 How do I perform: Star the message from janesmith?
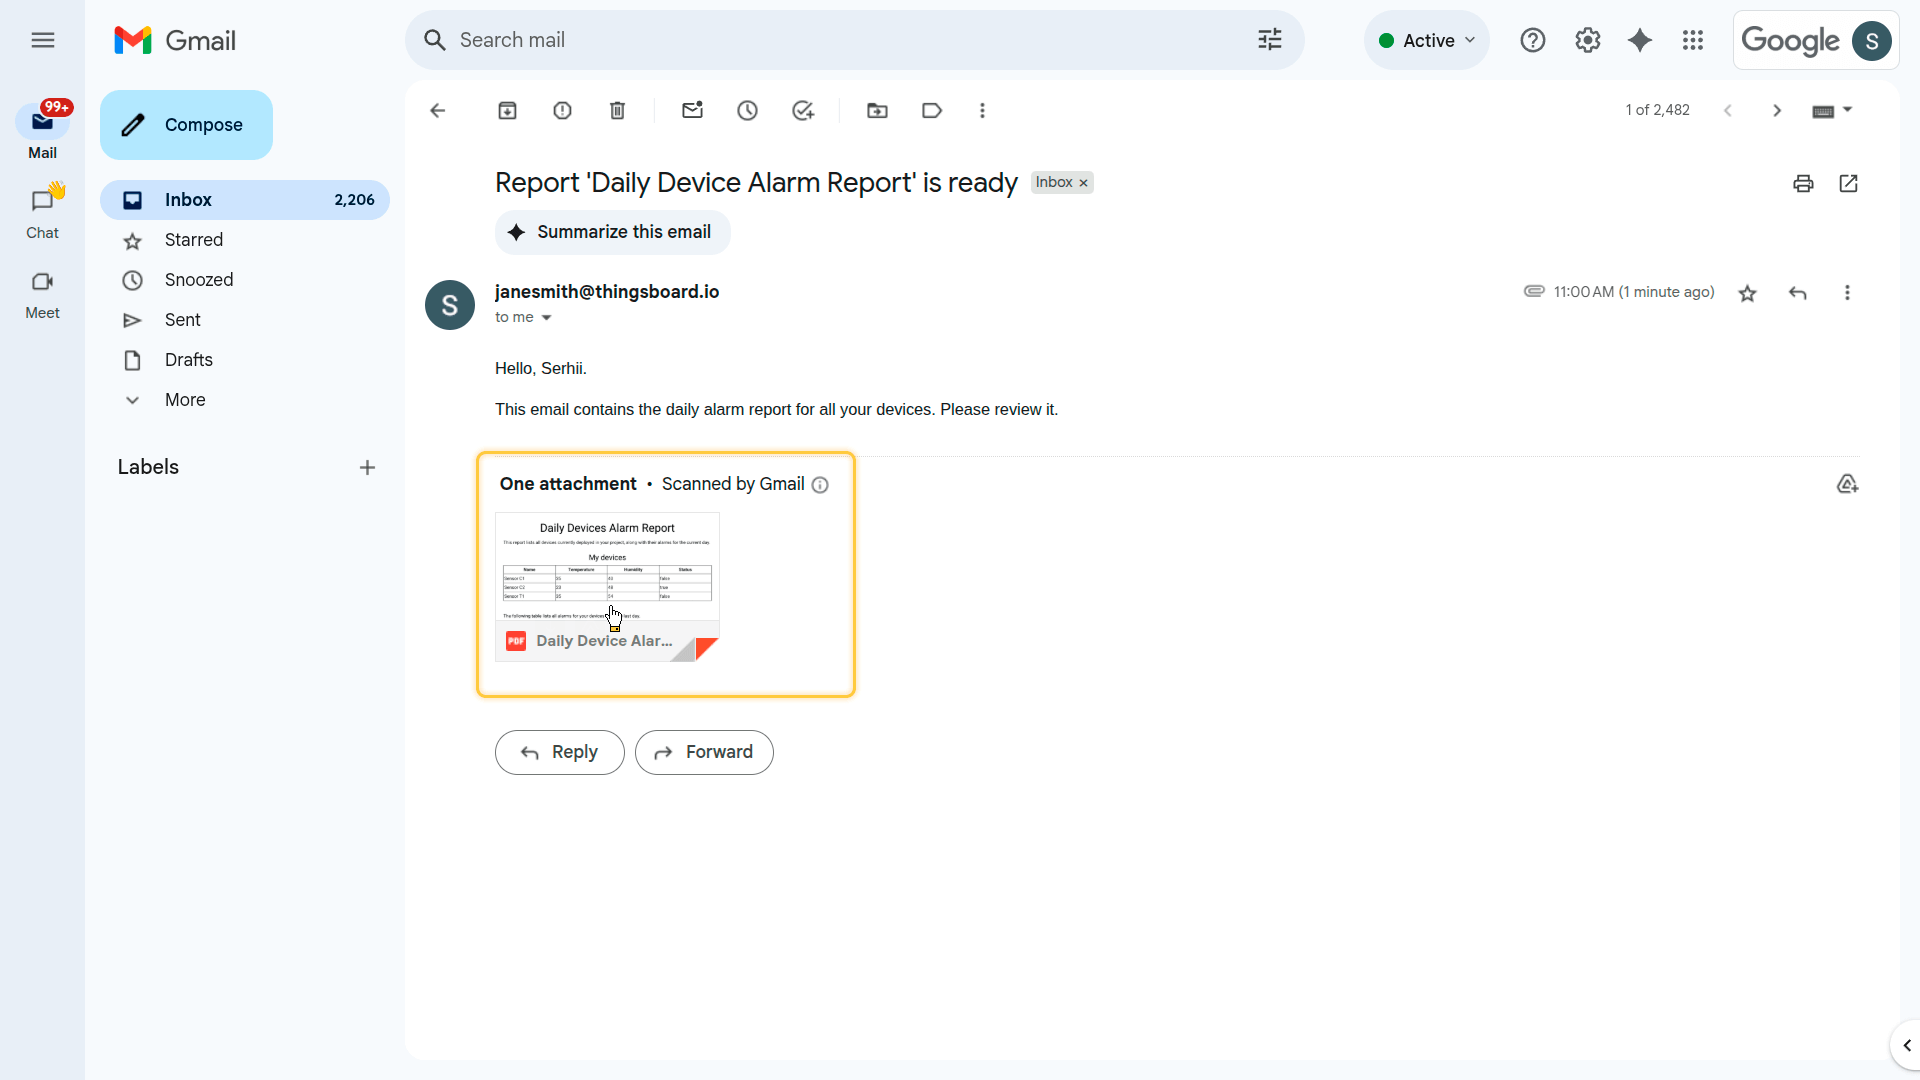[x=1747, y=293]
